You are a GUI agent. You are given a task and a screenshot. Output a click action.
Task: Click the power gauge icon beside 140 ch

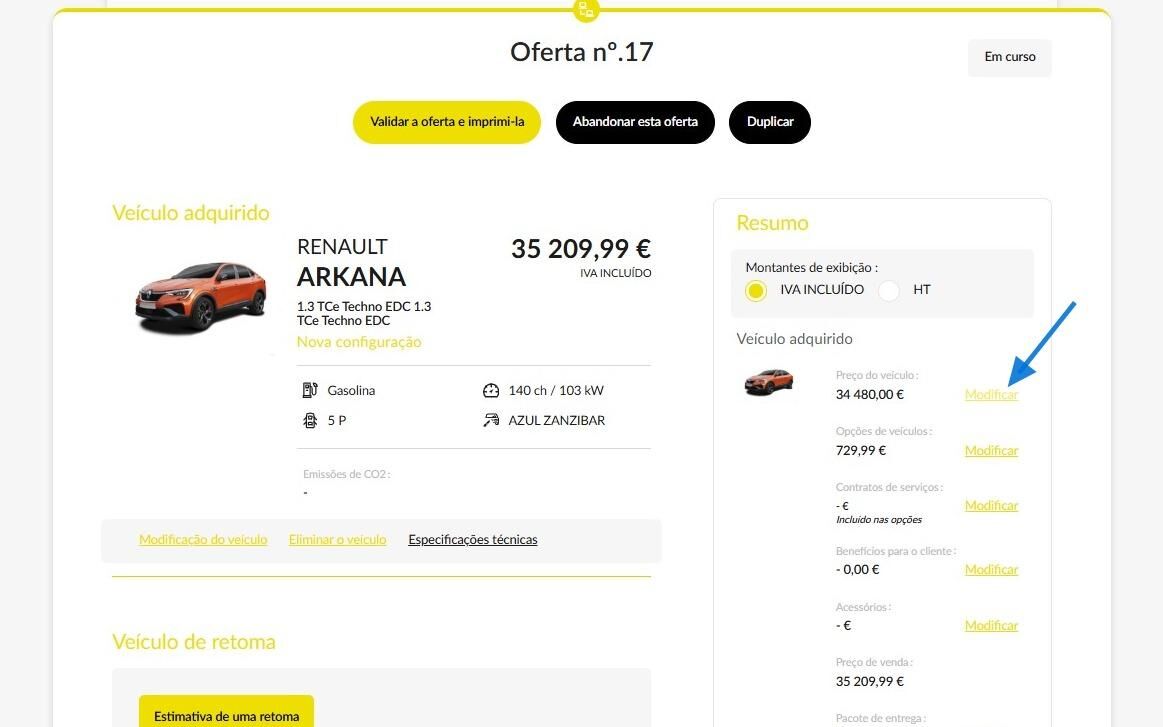(x=491, y=390)
